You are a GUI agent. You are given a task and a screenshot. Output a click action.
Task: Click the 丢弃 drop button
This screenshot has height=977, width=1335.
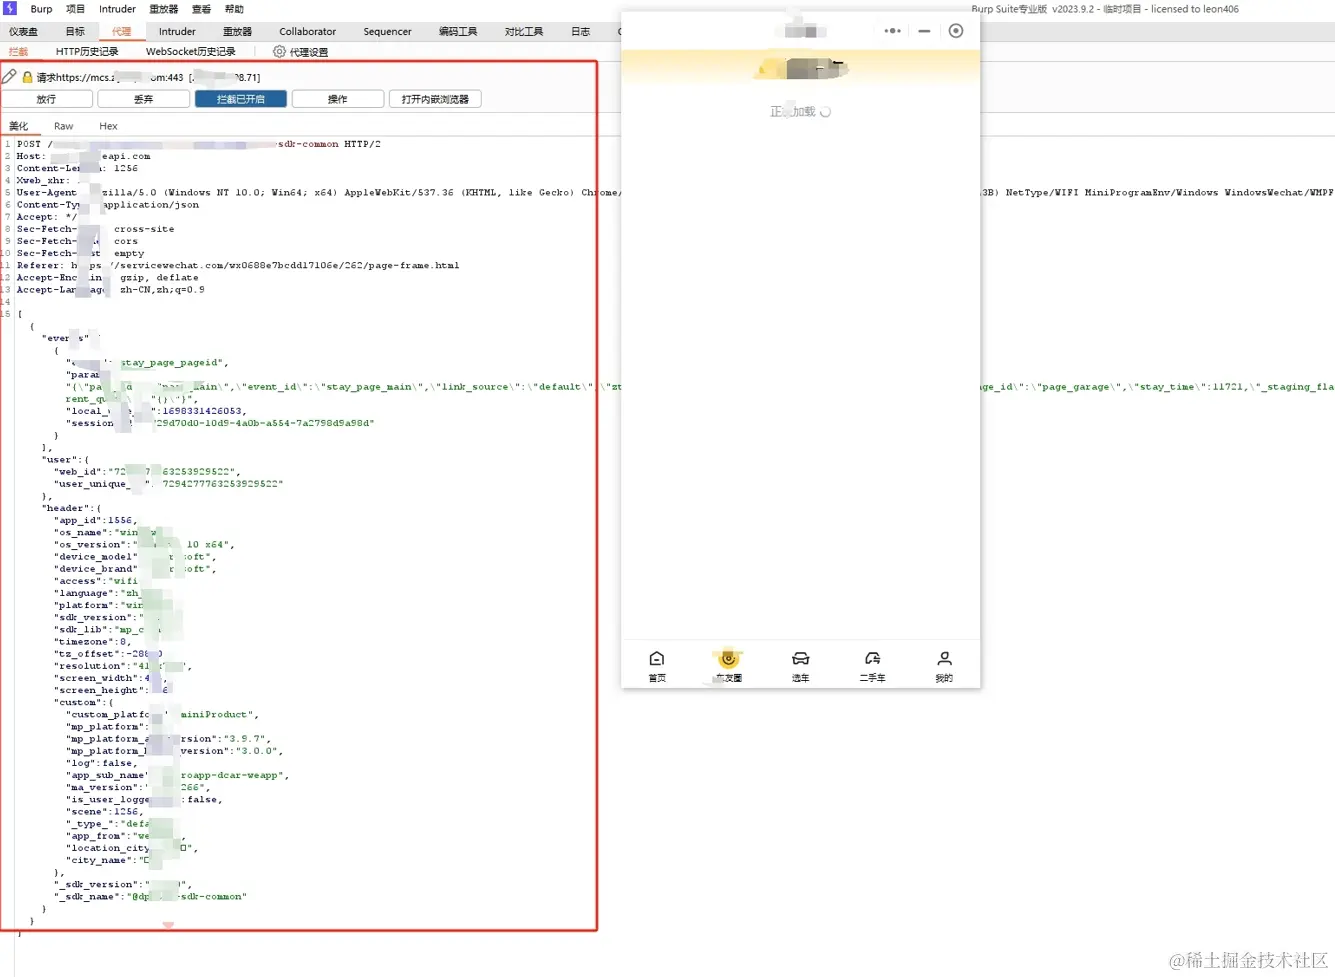coord(144,99)
